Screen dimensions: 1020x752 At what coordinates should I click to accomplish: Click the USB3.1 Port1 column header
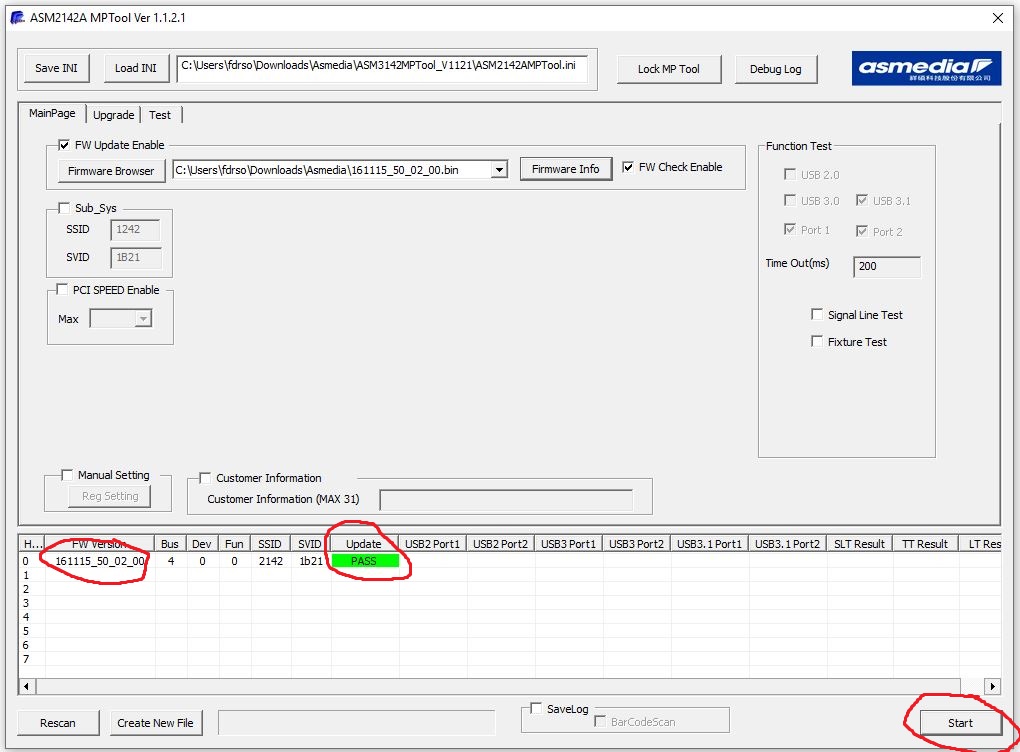point(709,544)
